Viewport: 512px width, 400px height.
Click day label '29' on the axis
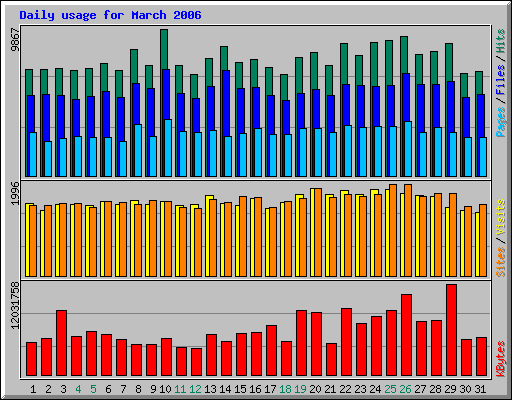coord(450,389)
